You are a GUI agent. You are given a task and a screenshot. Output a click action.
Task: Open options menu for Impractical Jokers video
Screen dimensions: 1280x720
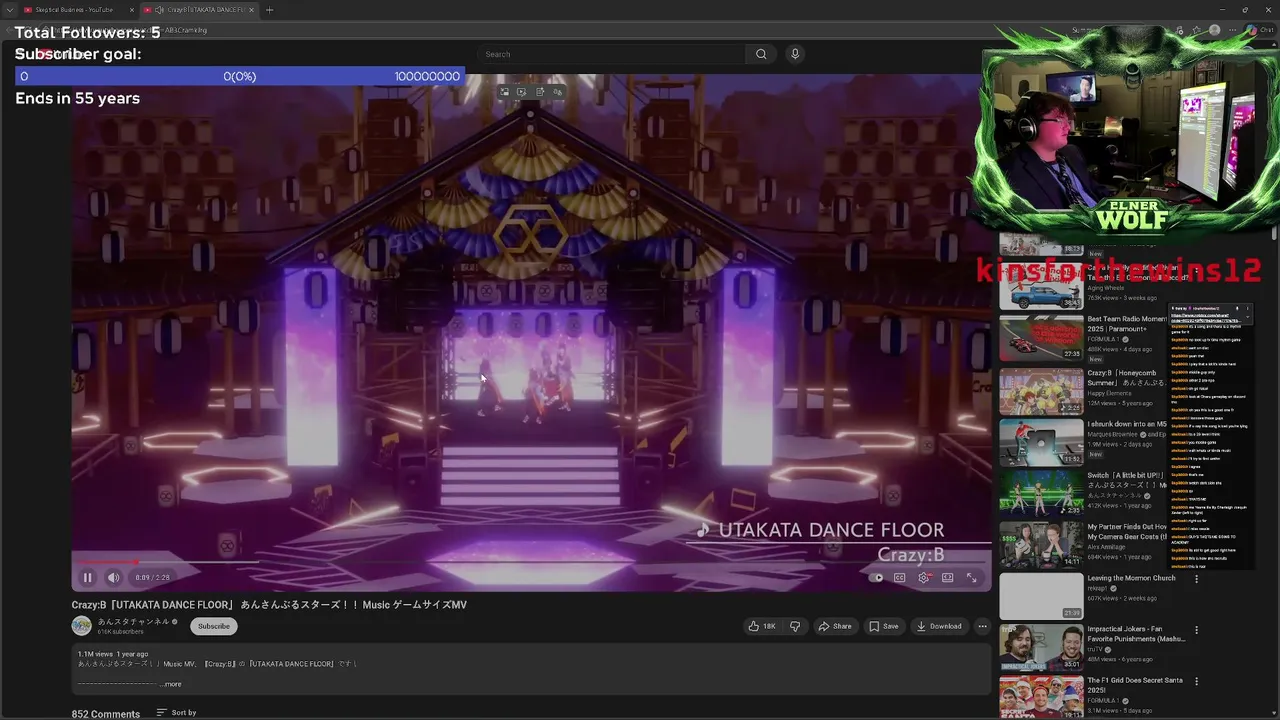[x=1196, y=630]
